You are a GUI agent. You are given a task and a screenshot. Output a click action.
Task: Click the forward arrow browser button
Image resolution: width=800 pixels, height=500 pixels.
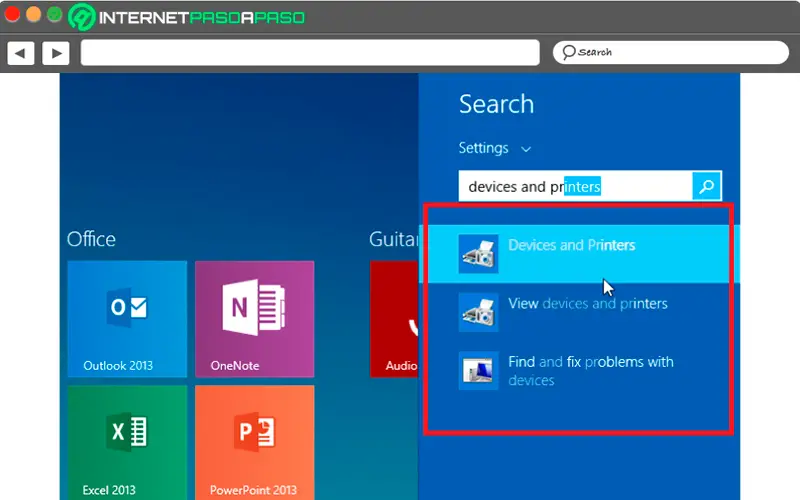click(56, 53)
